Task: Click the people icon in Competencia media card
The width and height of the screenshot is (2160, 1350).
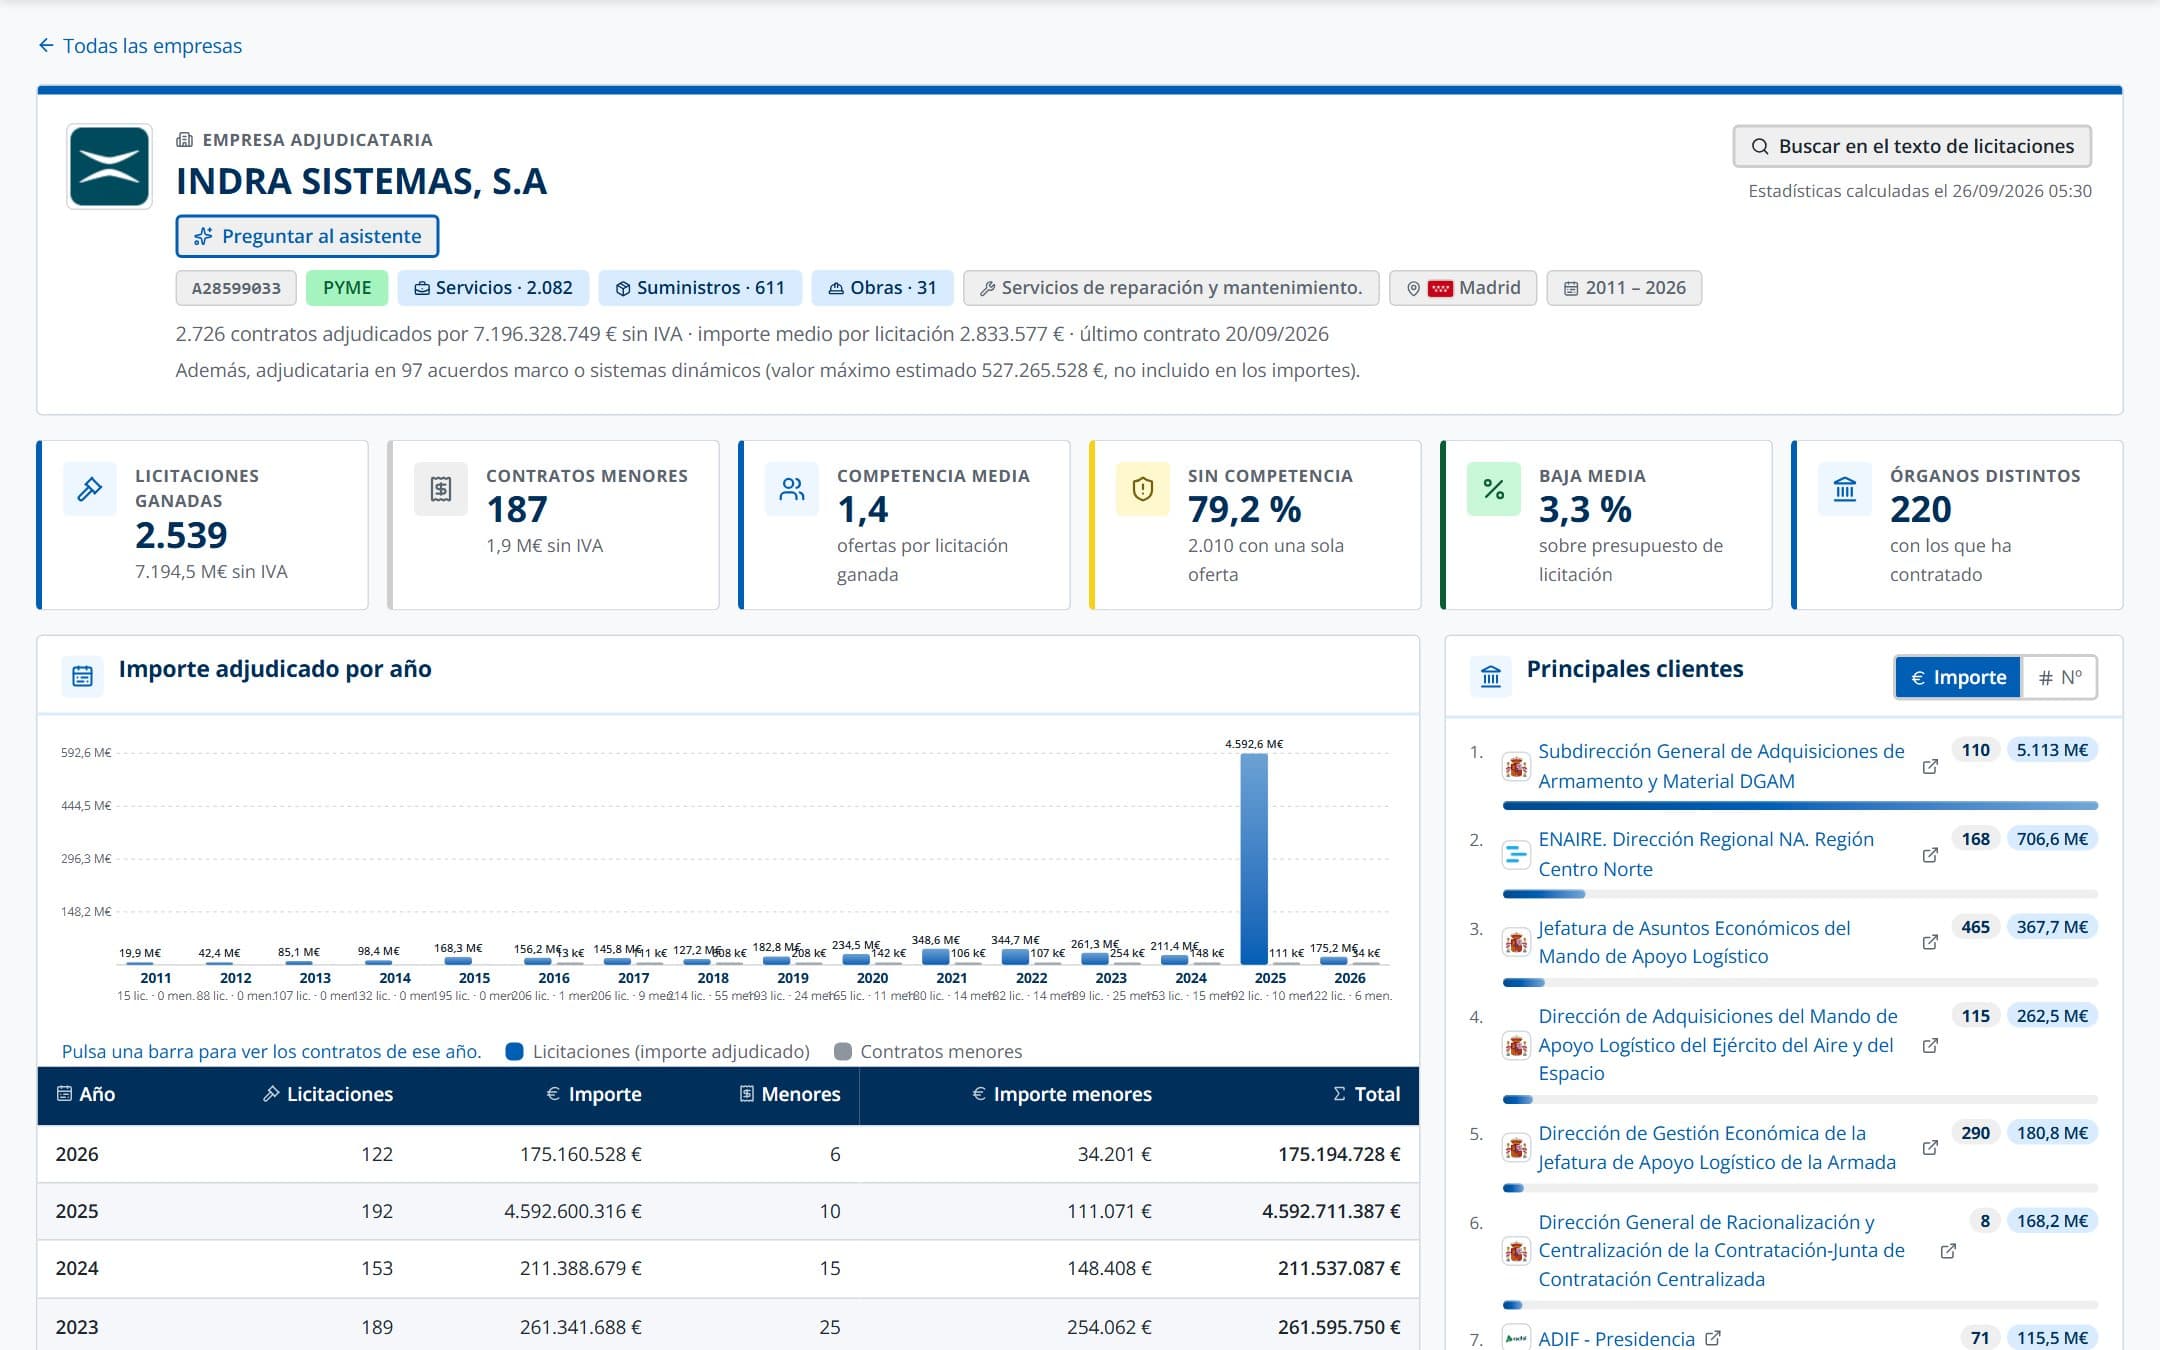Action: point(792,489)
